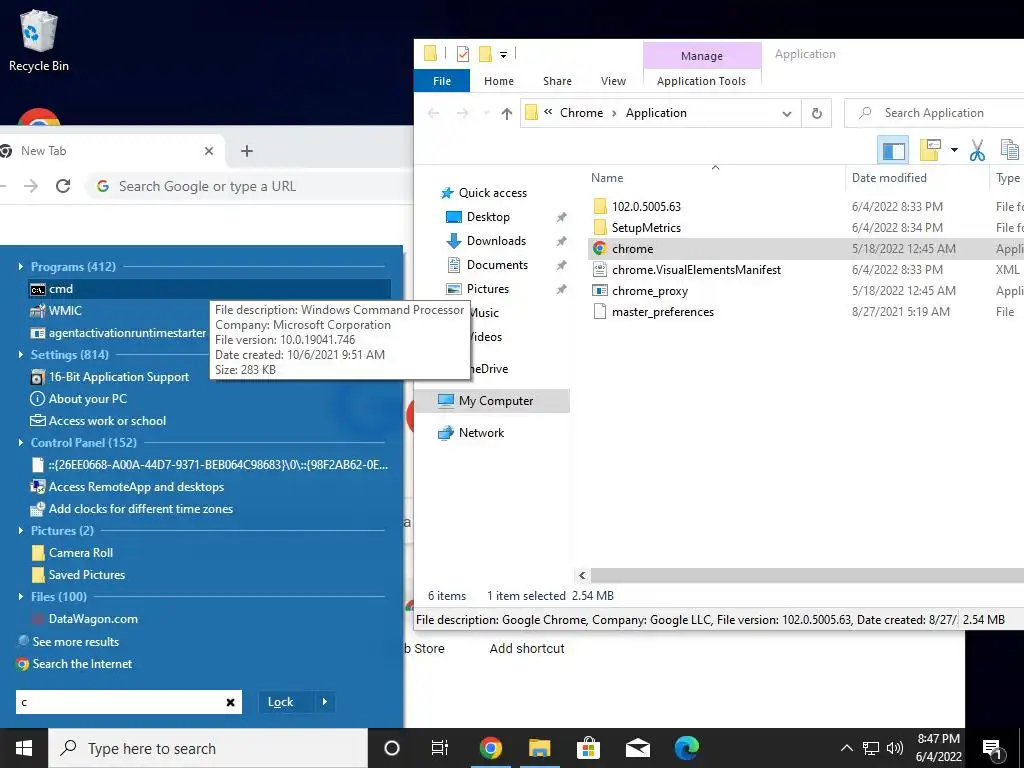Refresh the Explorer folder view
This screenshot has width=1024, height=768.
click(816, 113)
